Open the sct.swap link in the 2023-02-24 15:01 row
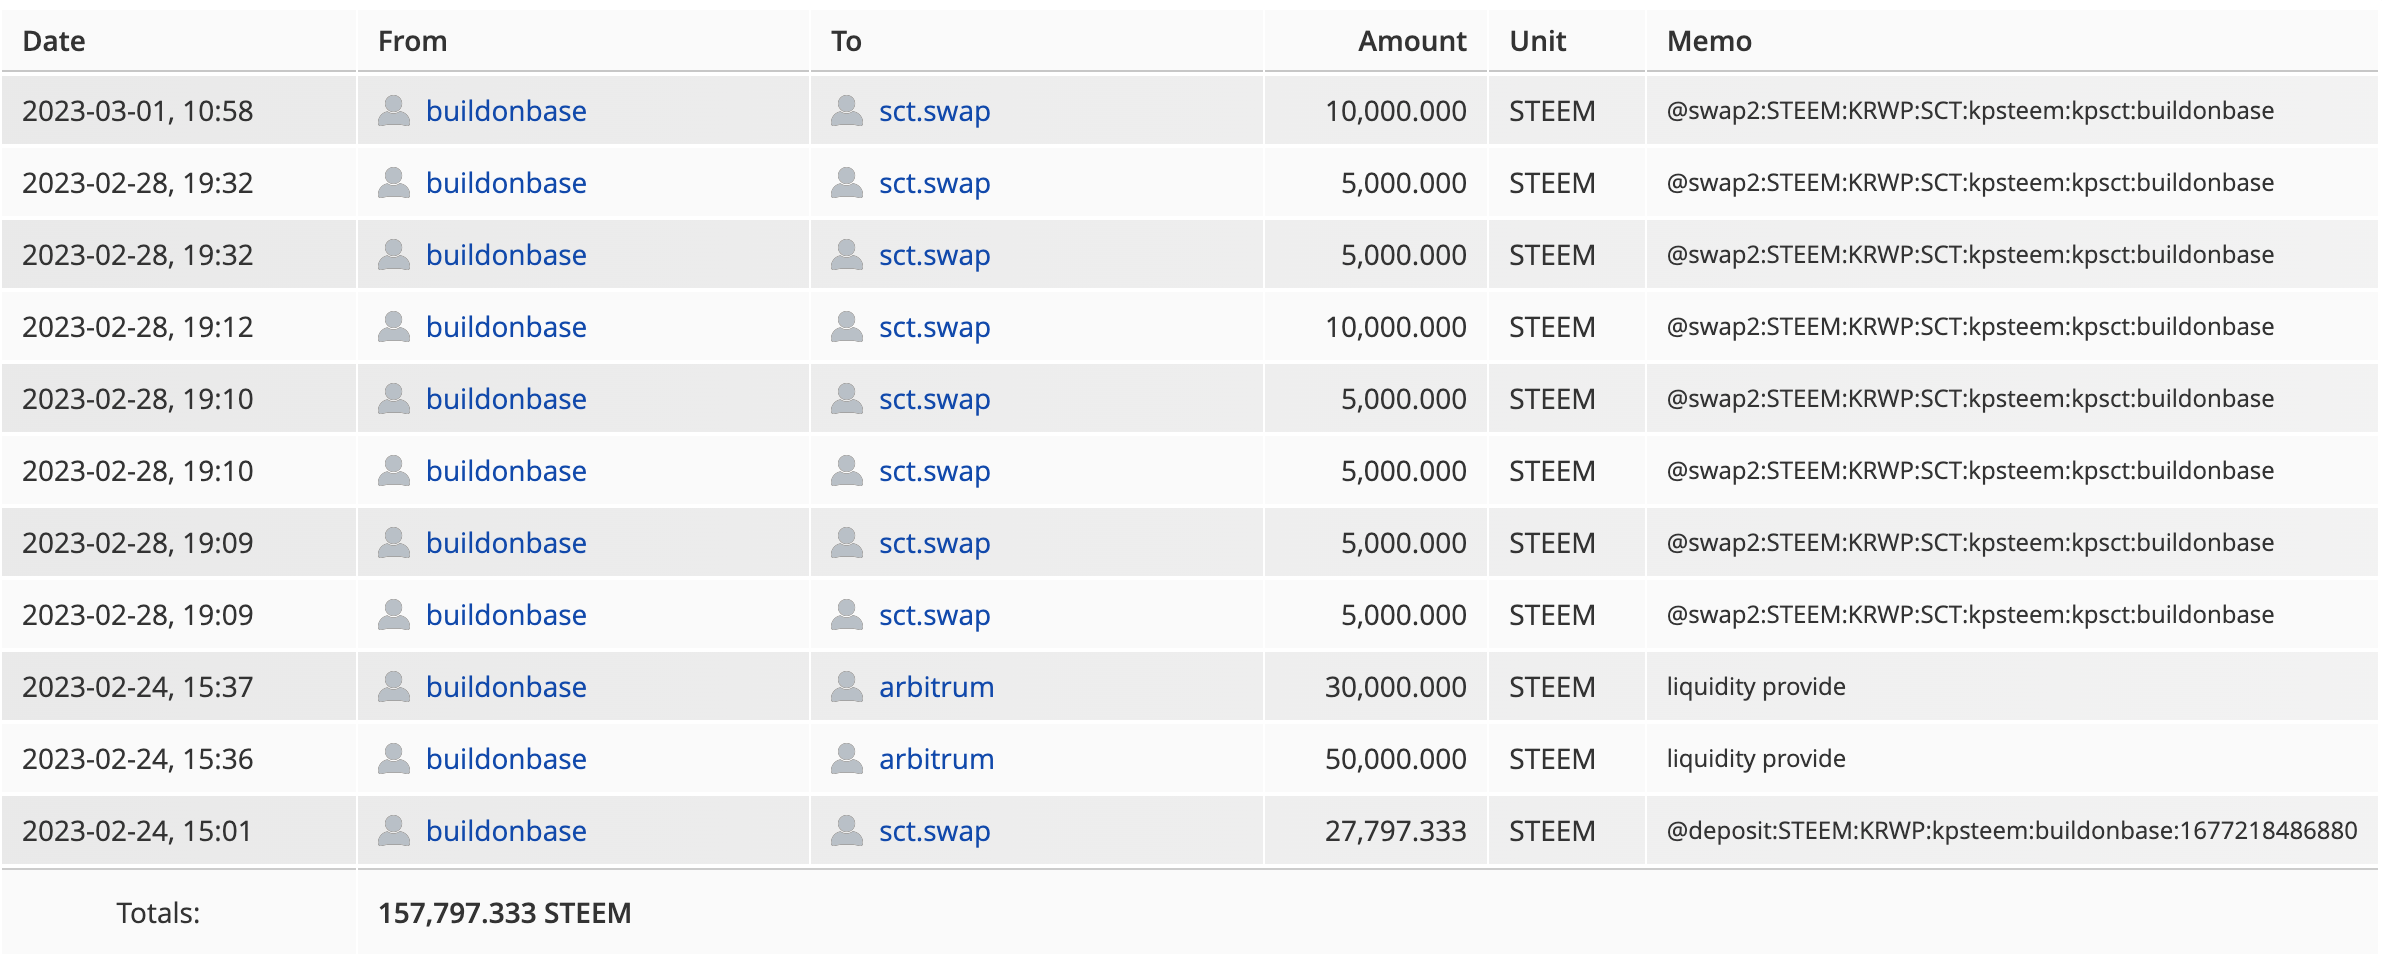 [934, 831]
